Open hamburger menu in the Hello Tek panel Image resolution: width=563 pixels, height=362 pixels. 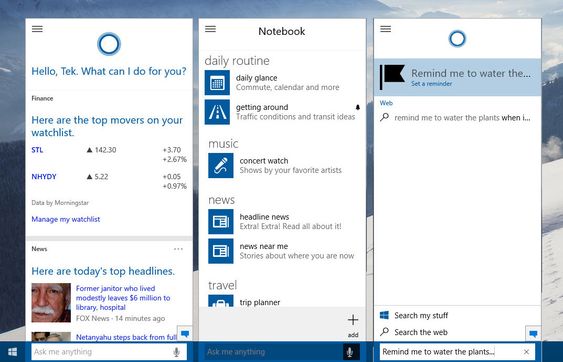pyautogui.click(x=37, y=29)
